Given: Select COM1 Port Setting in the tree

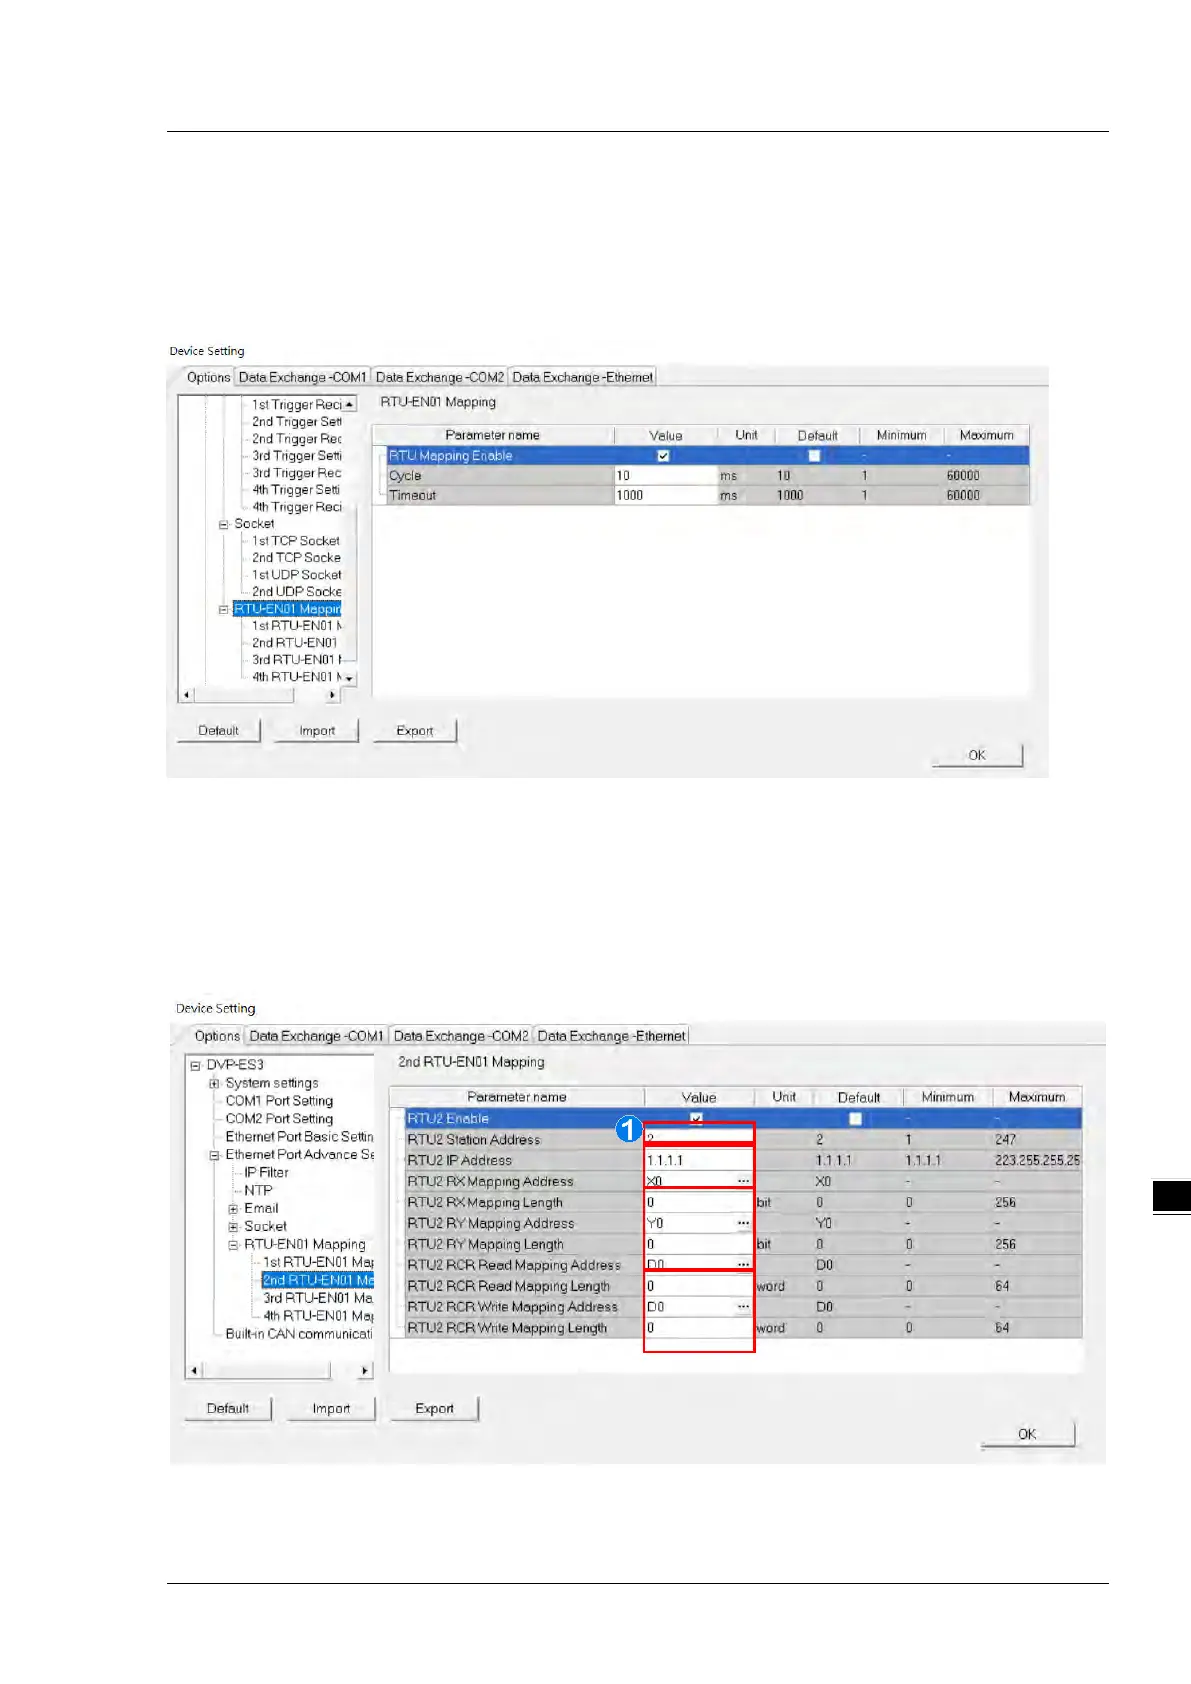Looking at the screenshot, I should (279, 1101).
